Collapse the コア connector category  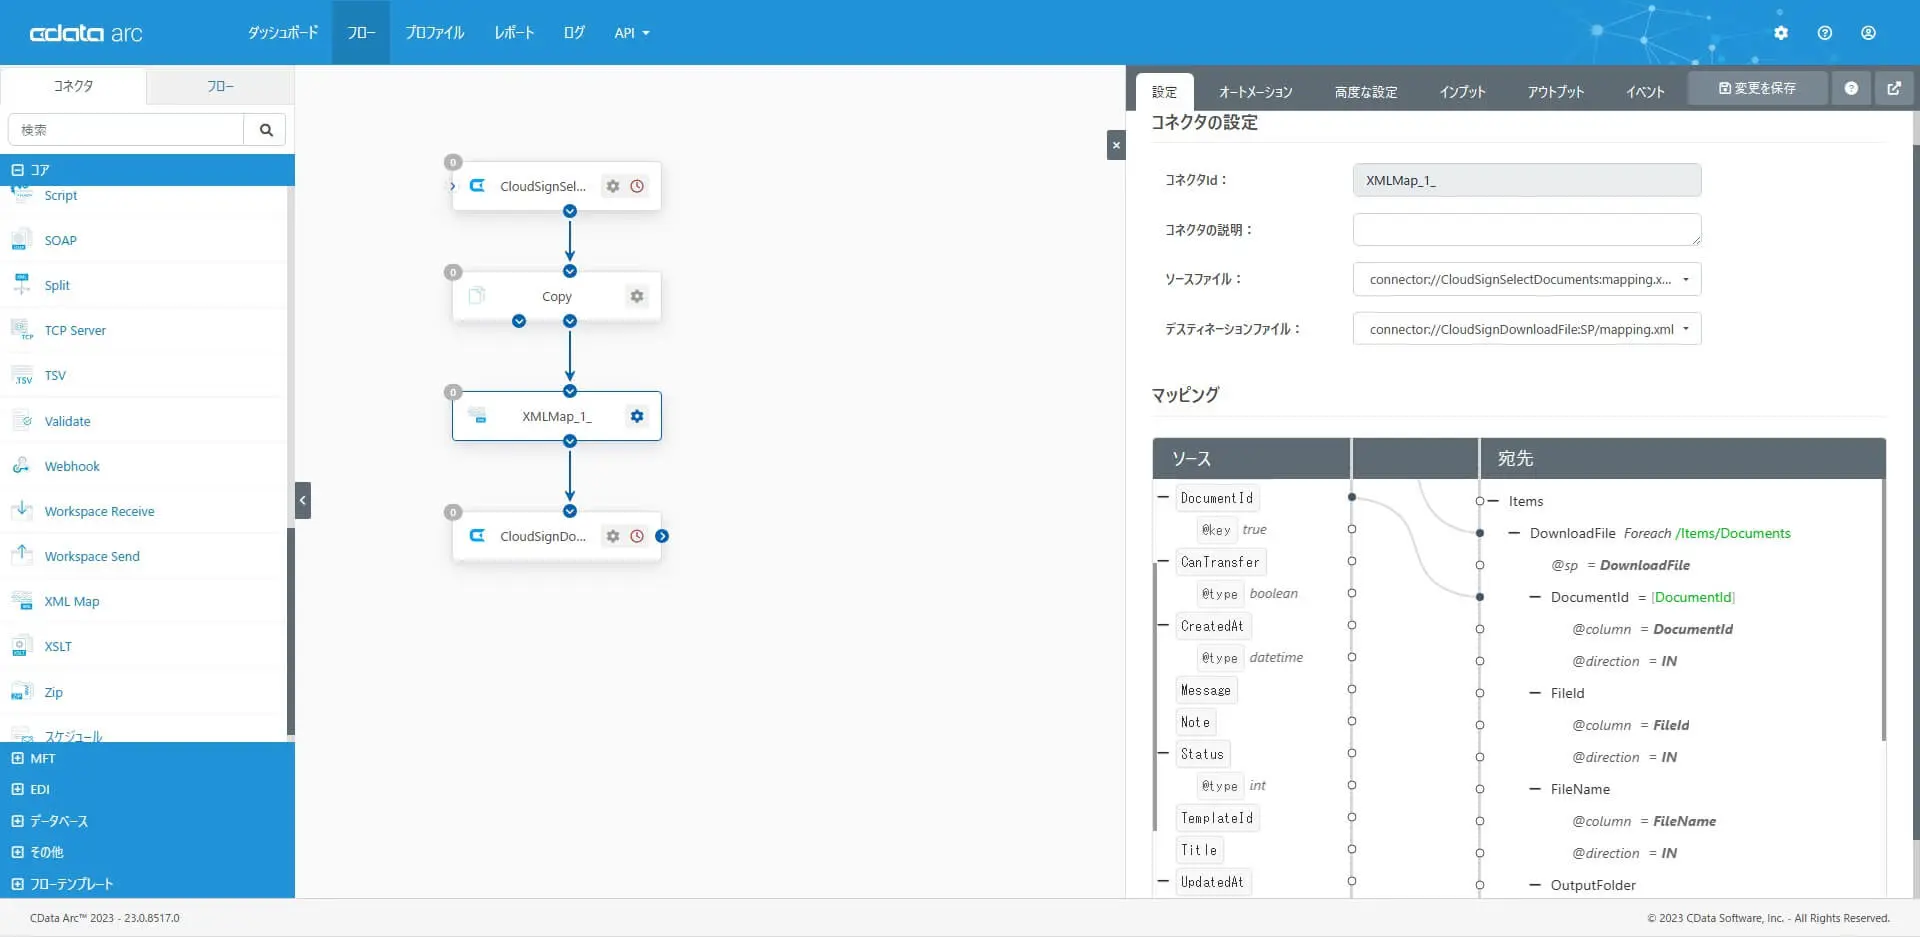[17, 170]
